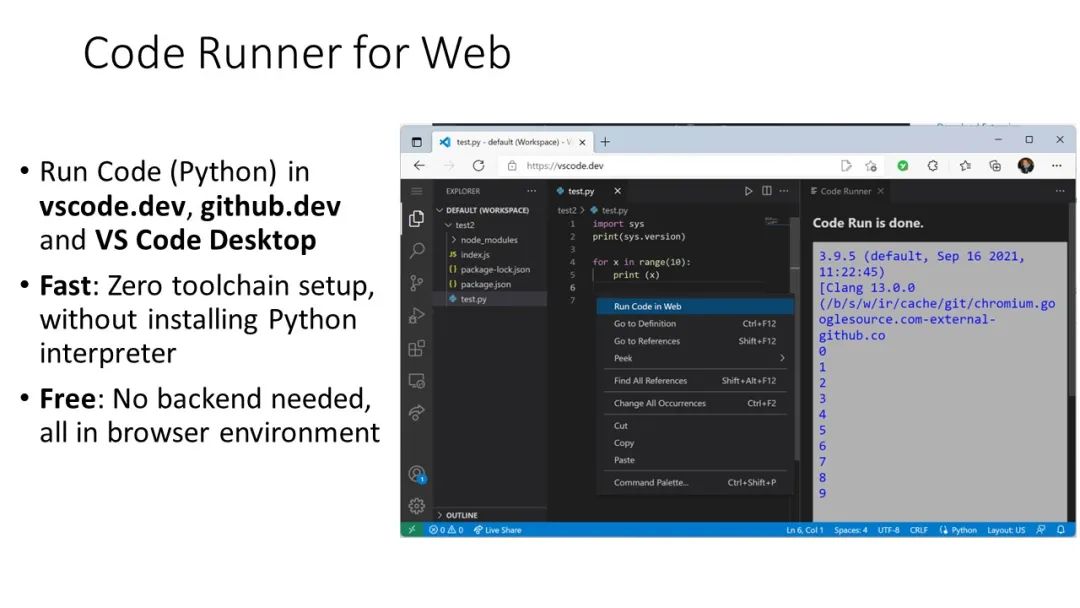Open the Peek submenu
Screen dimensions: 1080x608
[x=695, y=358]
